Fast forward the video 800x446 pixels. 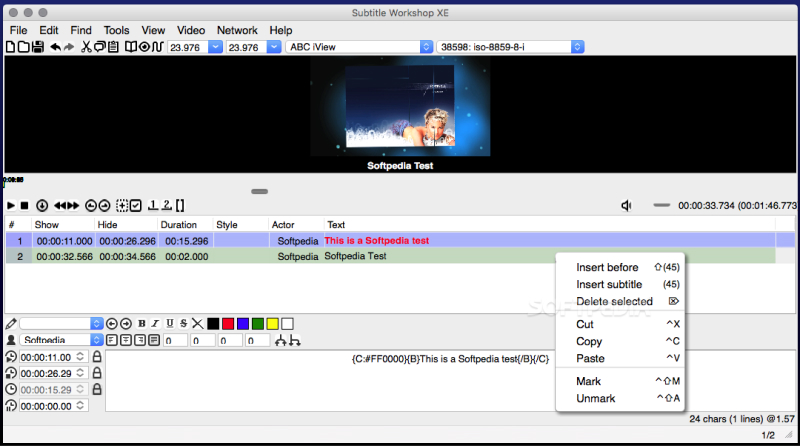pyautogui.click(x=73, y=206)
